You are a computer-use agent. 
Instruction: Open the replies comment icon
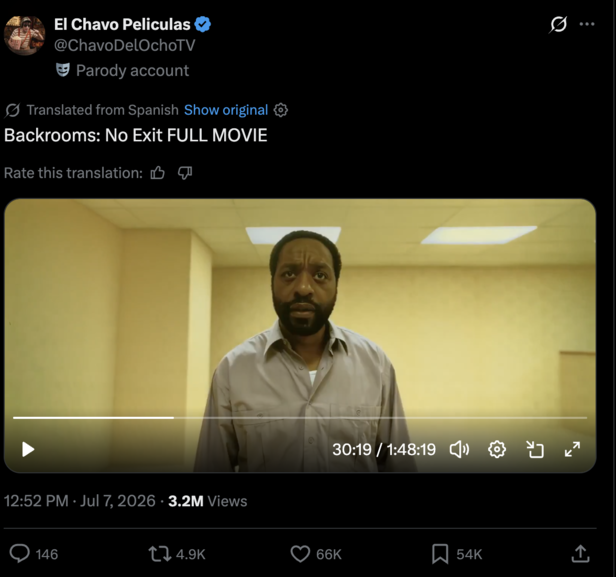tap(20, 554)
